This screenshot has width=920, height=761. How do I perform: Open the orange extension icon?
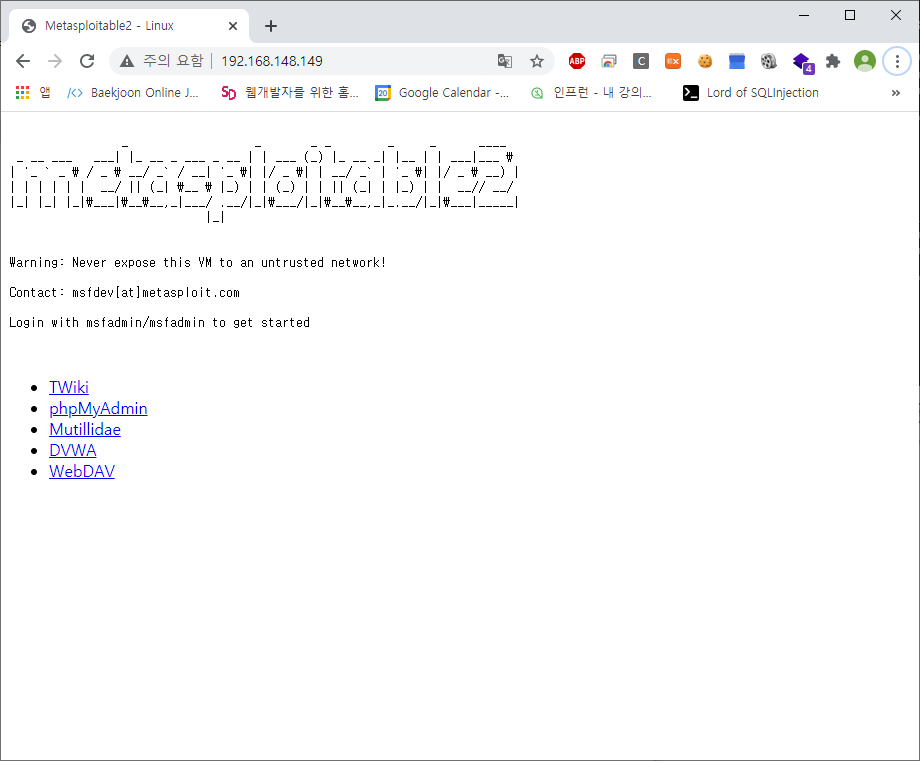click(x=673, y=61)
